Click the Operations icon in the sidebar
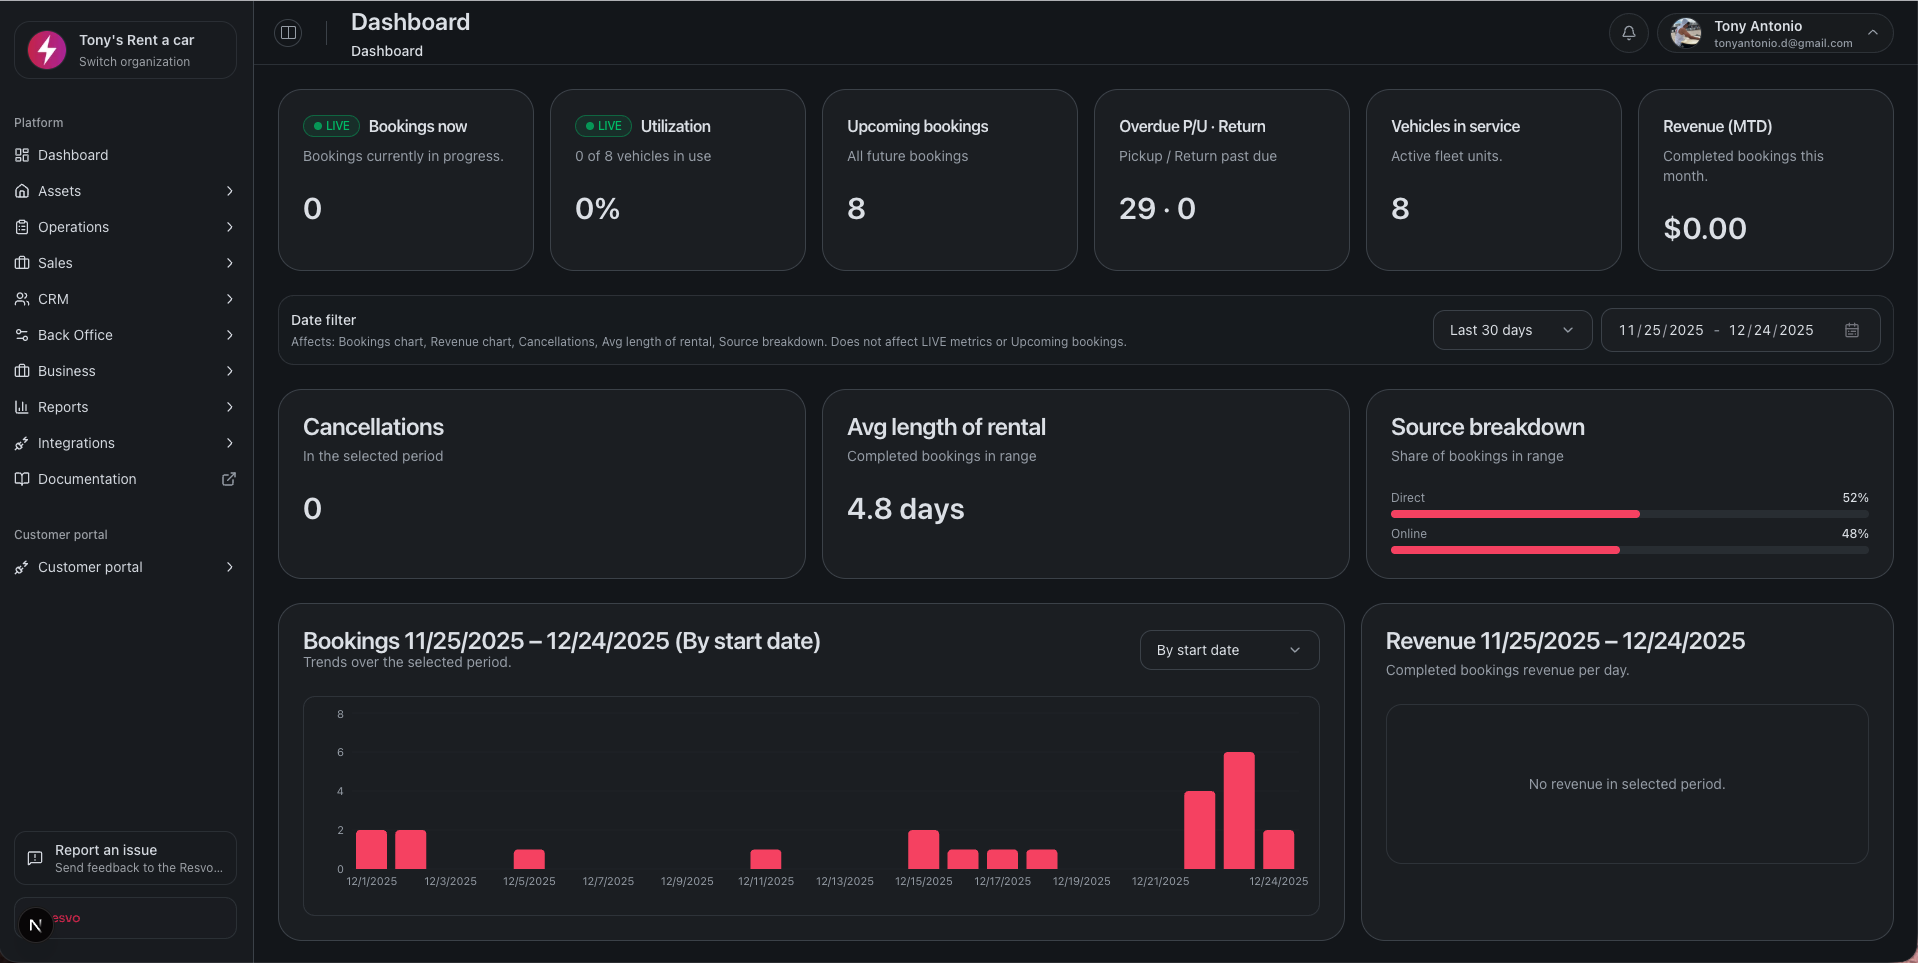 pos(21,227)
